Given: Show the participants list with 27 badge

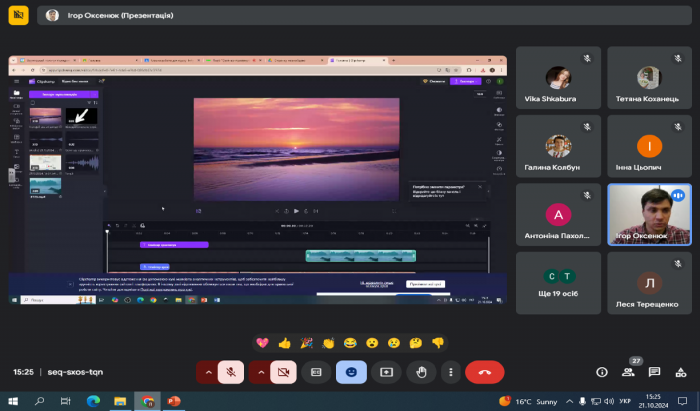Looking at the screenshot, I should click(629, 371).
